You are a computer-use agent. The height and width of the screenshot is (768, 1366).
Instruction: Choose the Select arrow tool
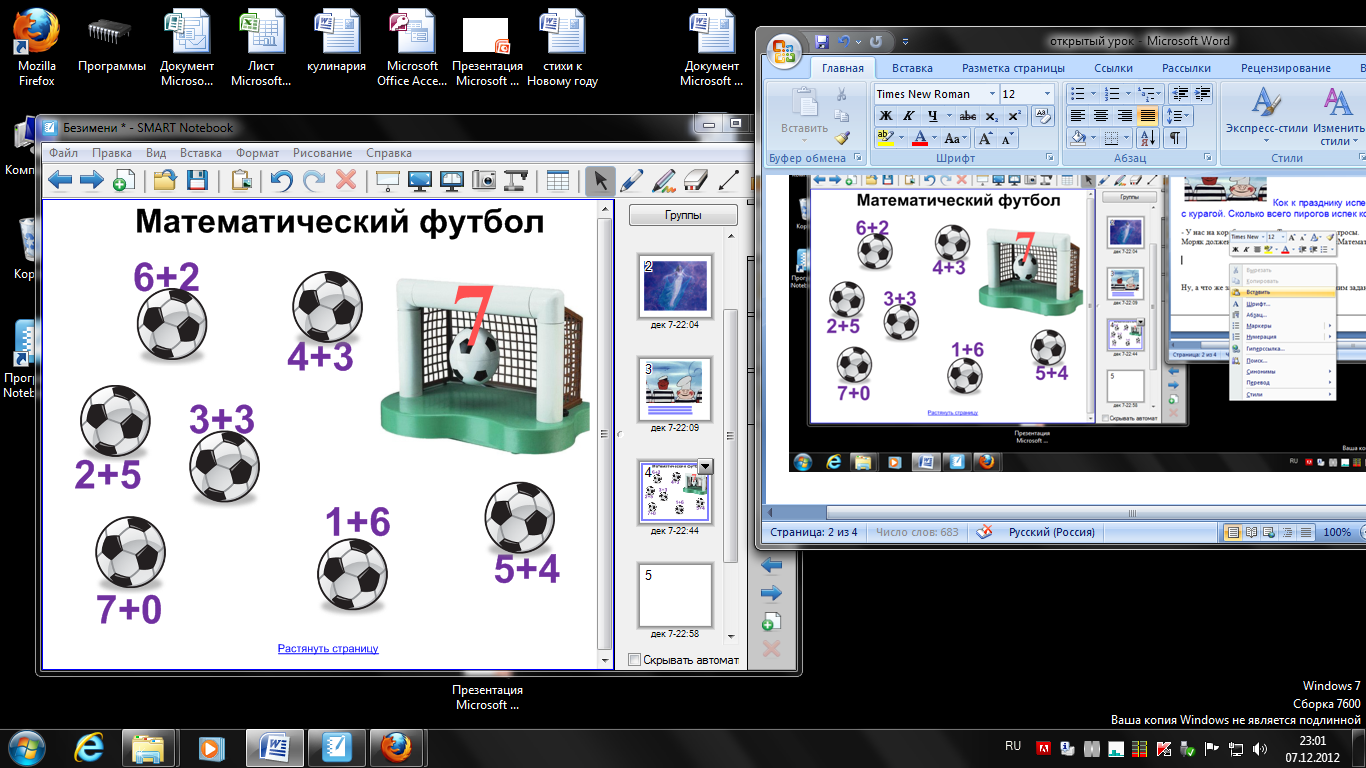coord(600,180)
